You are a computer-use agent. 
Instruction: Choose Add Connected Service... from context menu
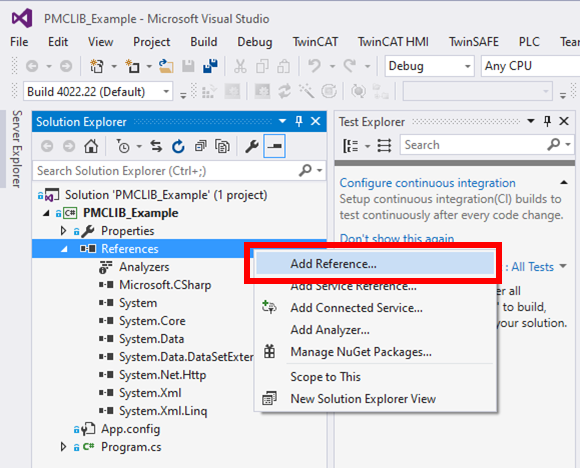[x=375, y=308]
